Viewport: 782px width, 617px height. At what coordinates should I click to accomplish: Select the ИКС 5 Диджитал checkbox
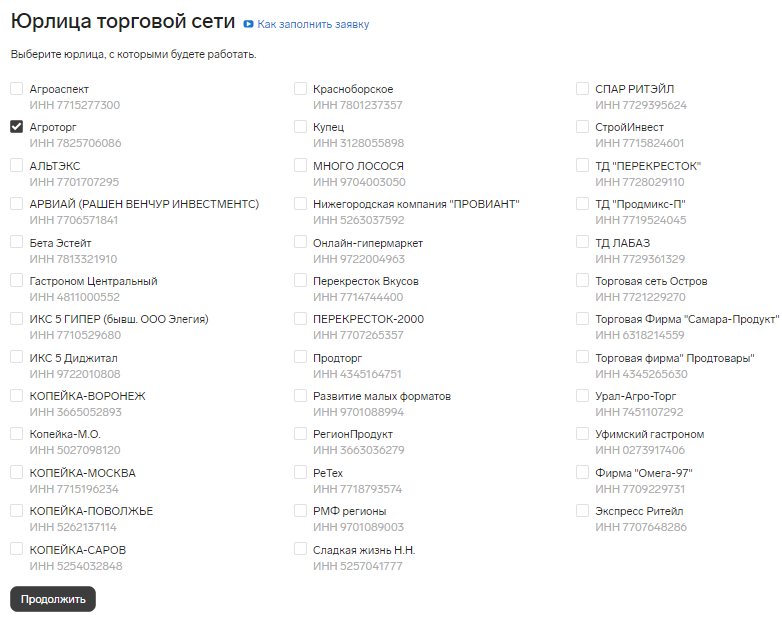16,357
